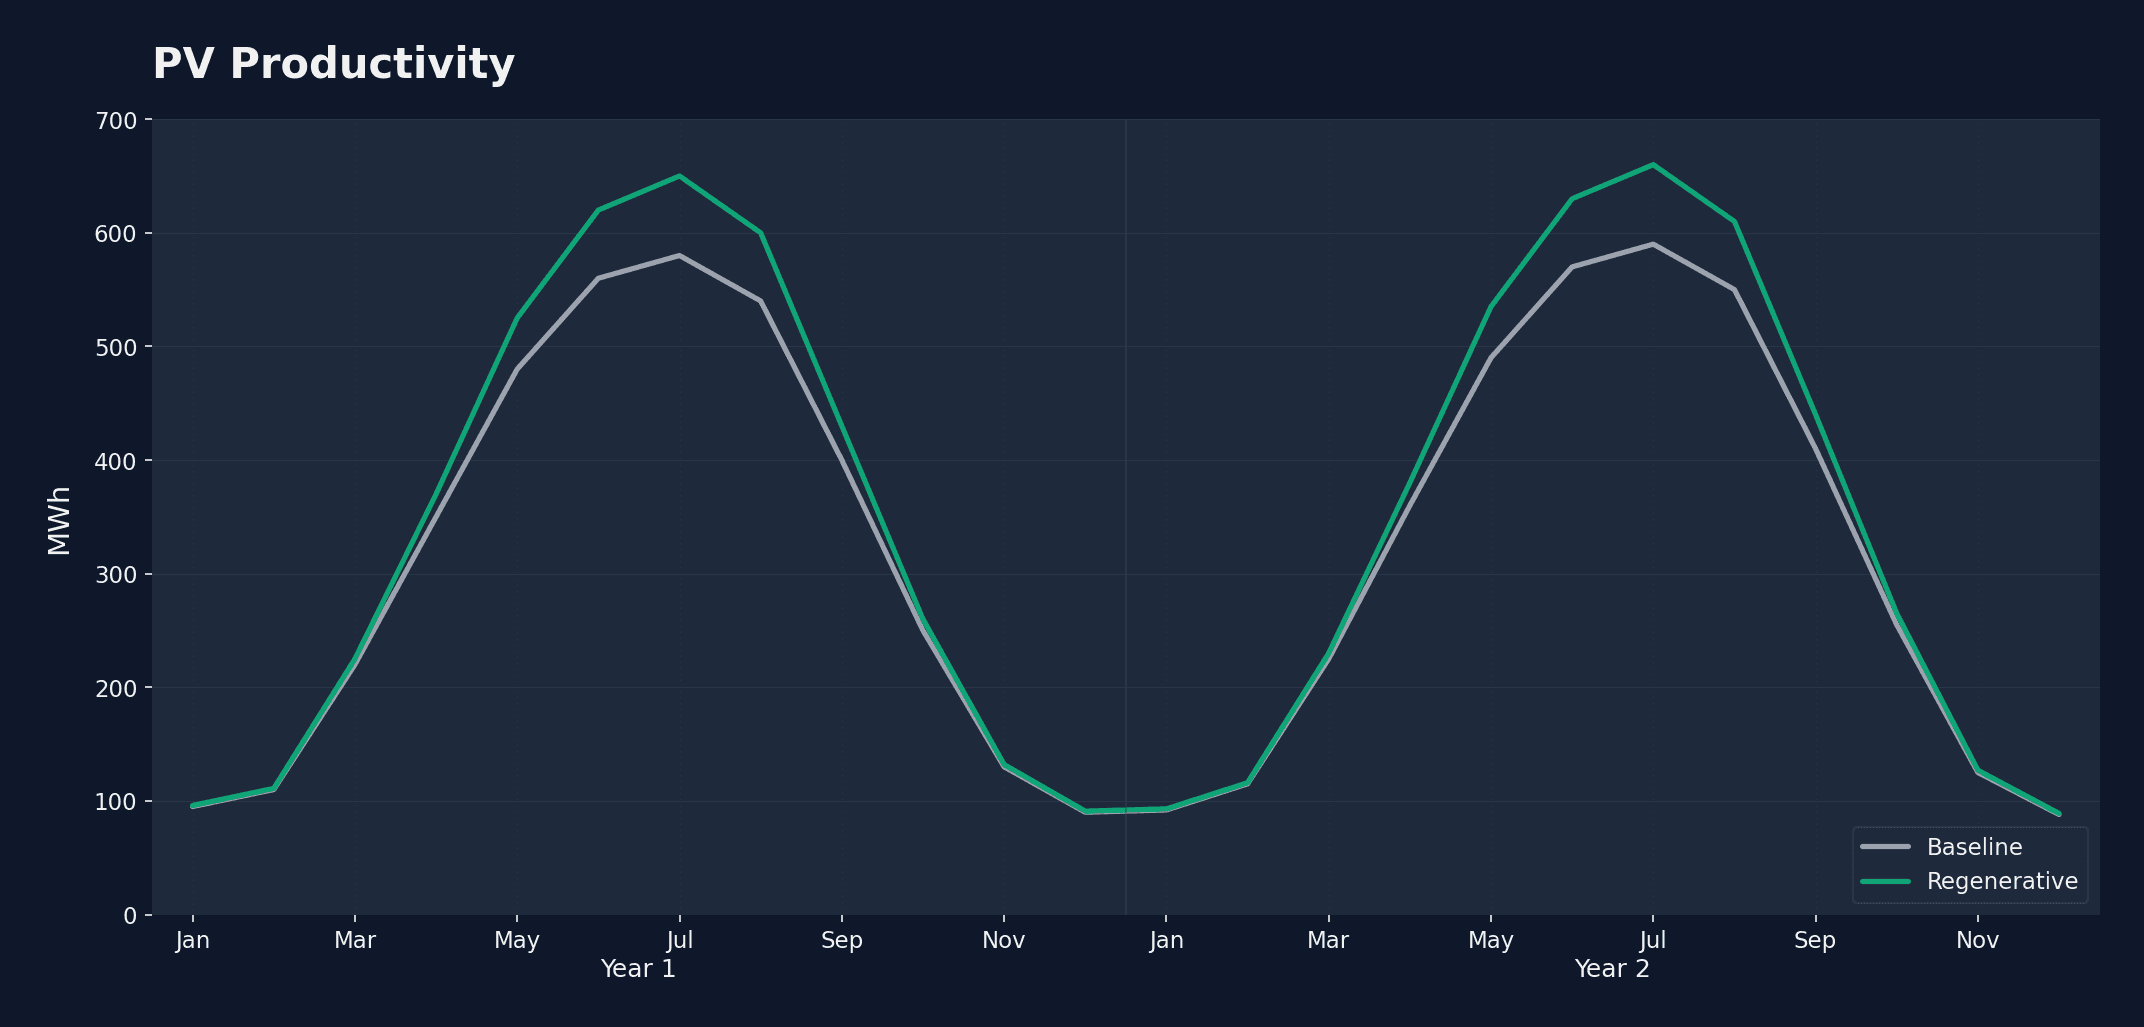2144x1027 pixels.
Task: Click the MWh y-axis label
Action: (x=59, y=520)
